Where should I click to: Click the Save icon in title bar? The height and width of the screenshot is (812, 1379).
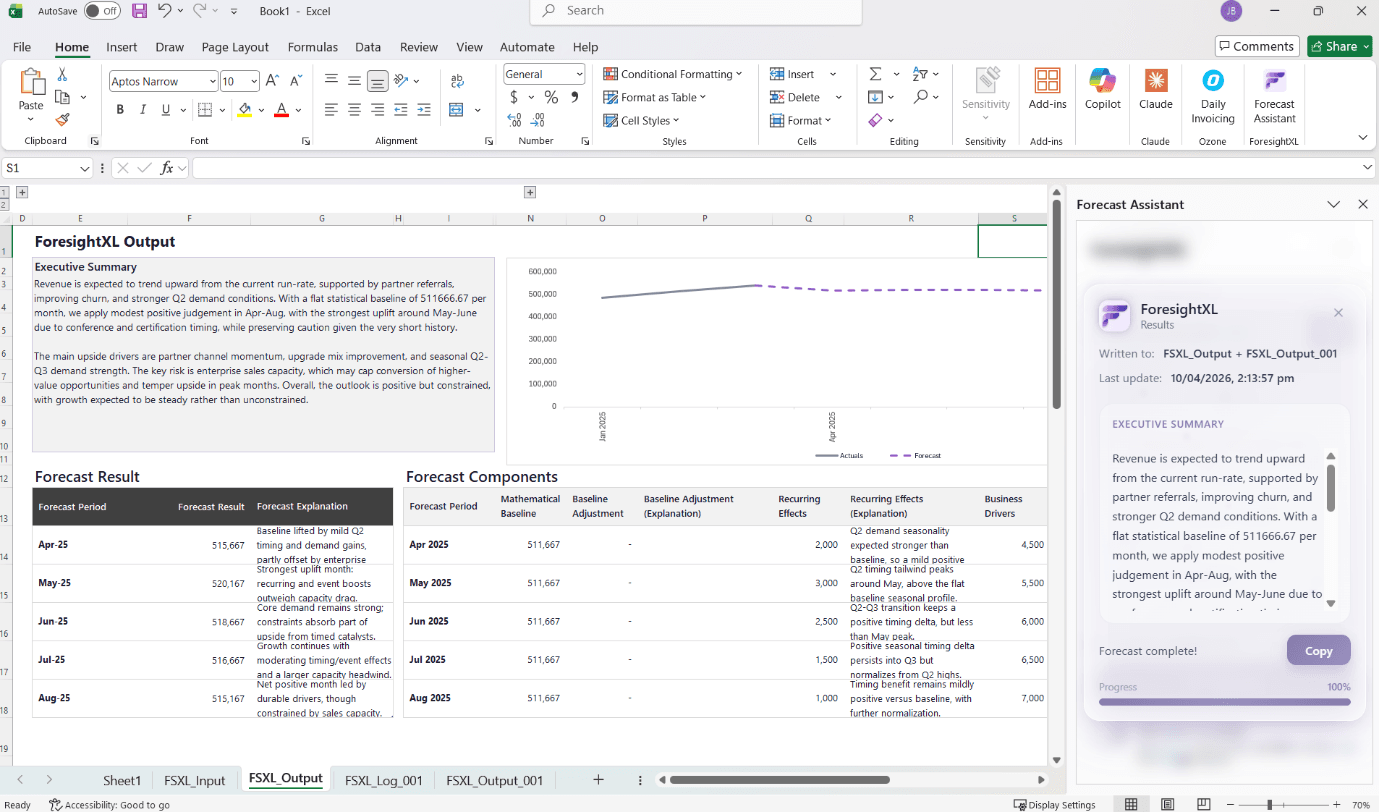tap(139, 11)
